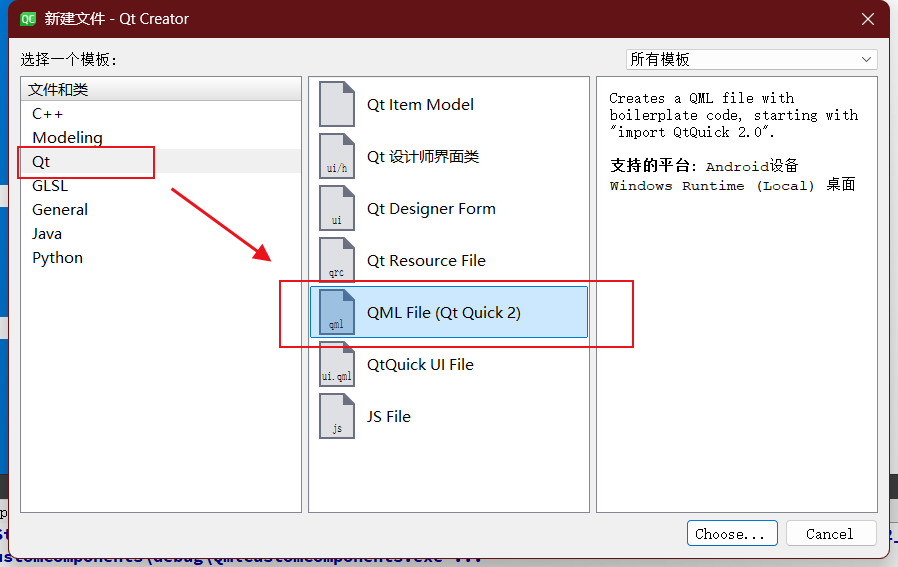The image size is (898, 567).
Task: Click the Qt Item Model file icon
Action: [x=337, y=104]
